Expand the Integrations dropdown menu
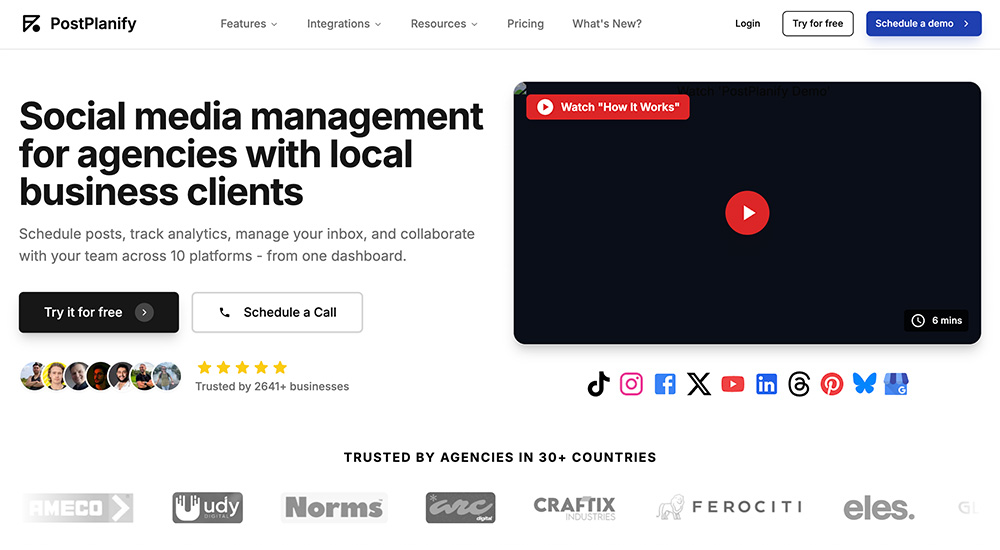Screen dimensions: 1000x550 pyautogui.click(x=344, y=24)
